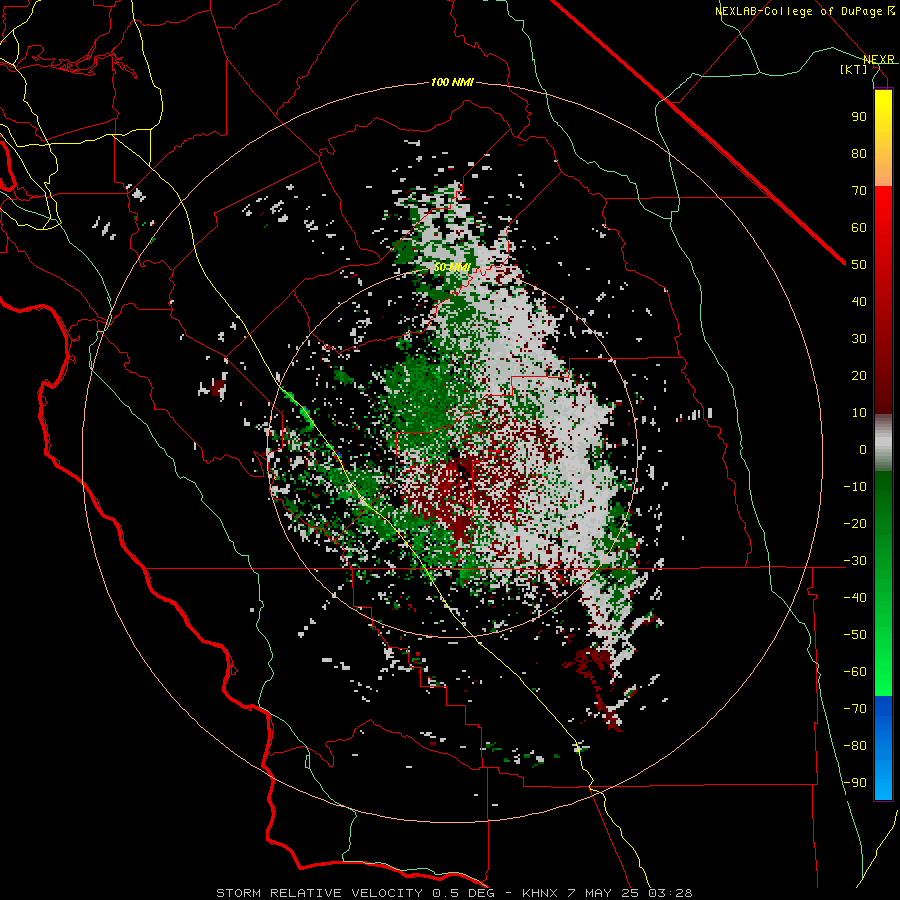Click the [KT] units label

pos(854,69)
